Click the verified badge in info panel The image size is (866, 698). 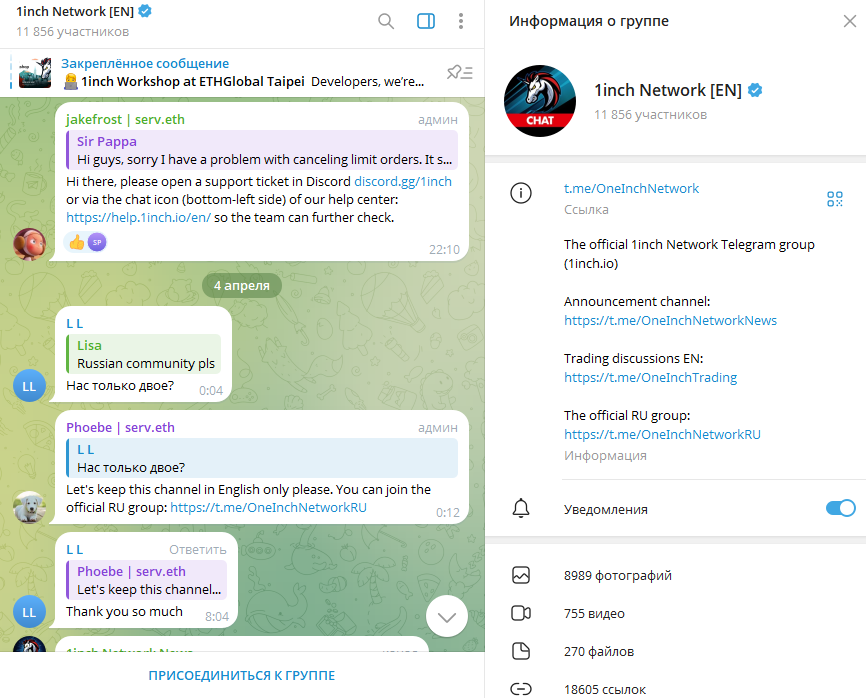[755, 90]
